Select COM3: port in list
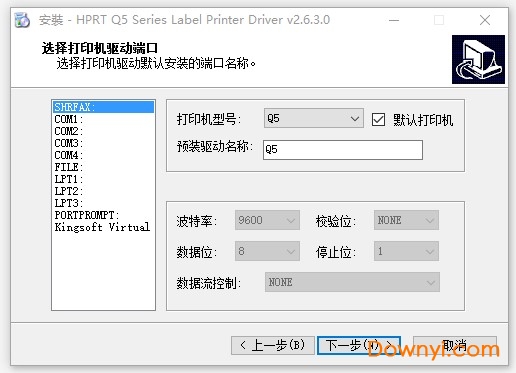The image size is (516, 373). (103, 143)
